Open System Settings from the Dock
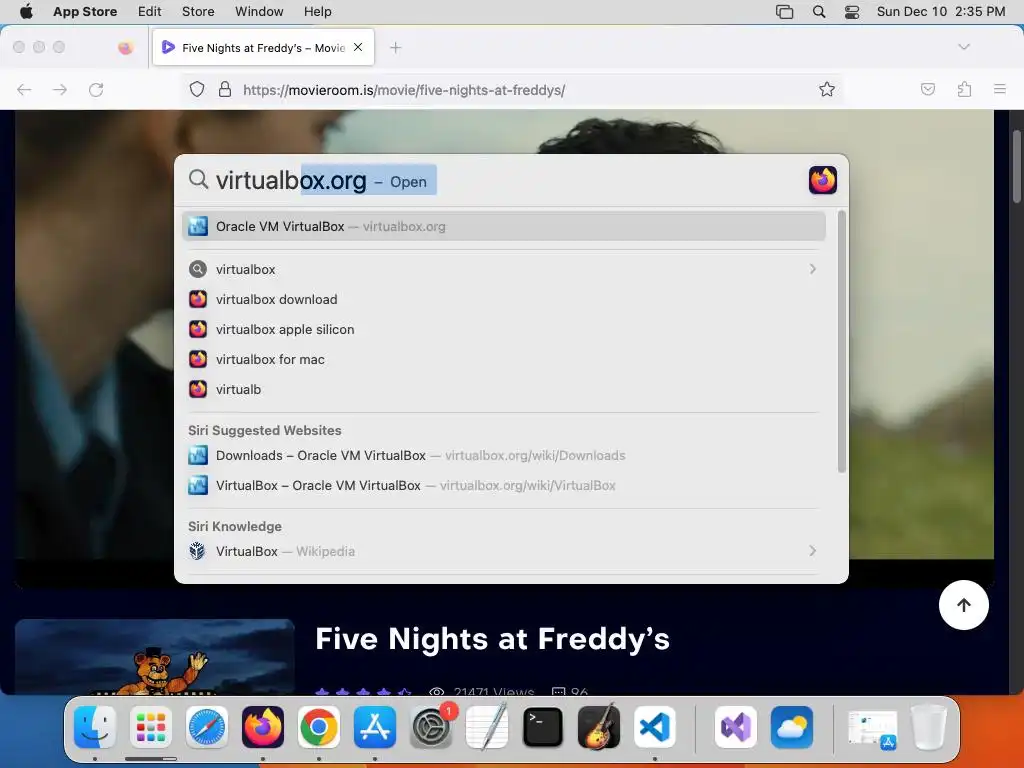 tap(431, 727)
